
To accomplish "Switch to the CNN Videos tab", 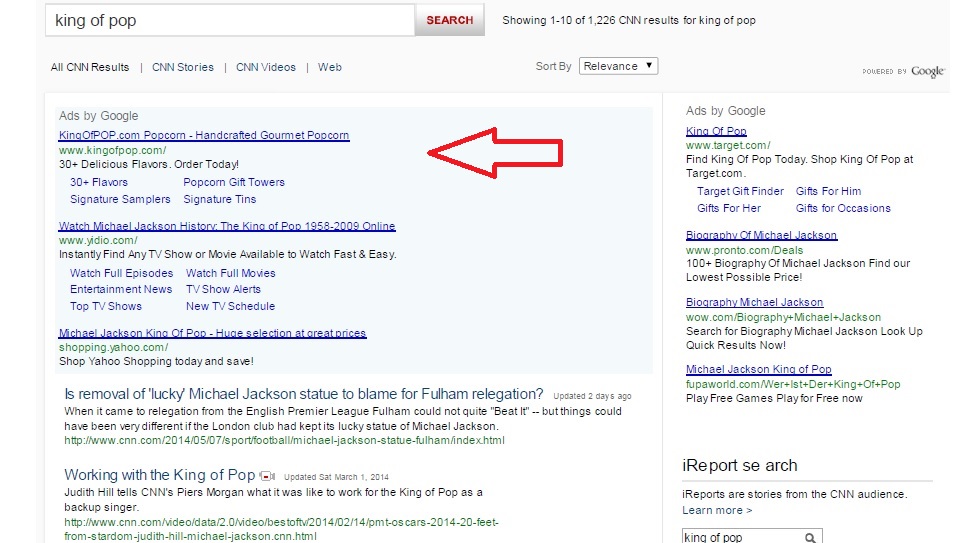I will pos(266,67).
